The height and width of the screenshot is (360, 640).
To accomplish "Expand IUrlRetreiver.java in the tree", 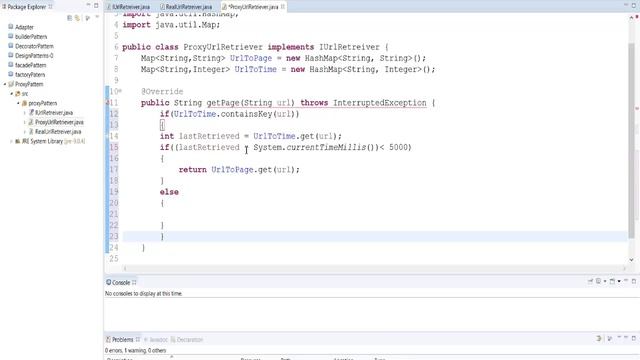I will (24, 113).
